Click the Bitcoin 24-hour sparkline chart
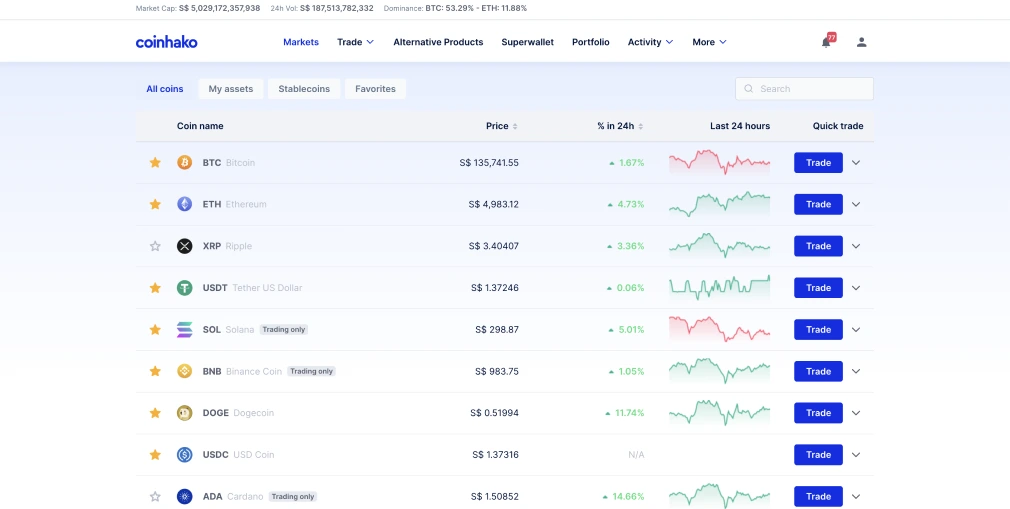Screen dimensions: 1010x509 719,162
